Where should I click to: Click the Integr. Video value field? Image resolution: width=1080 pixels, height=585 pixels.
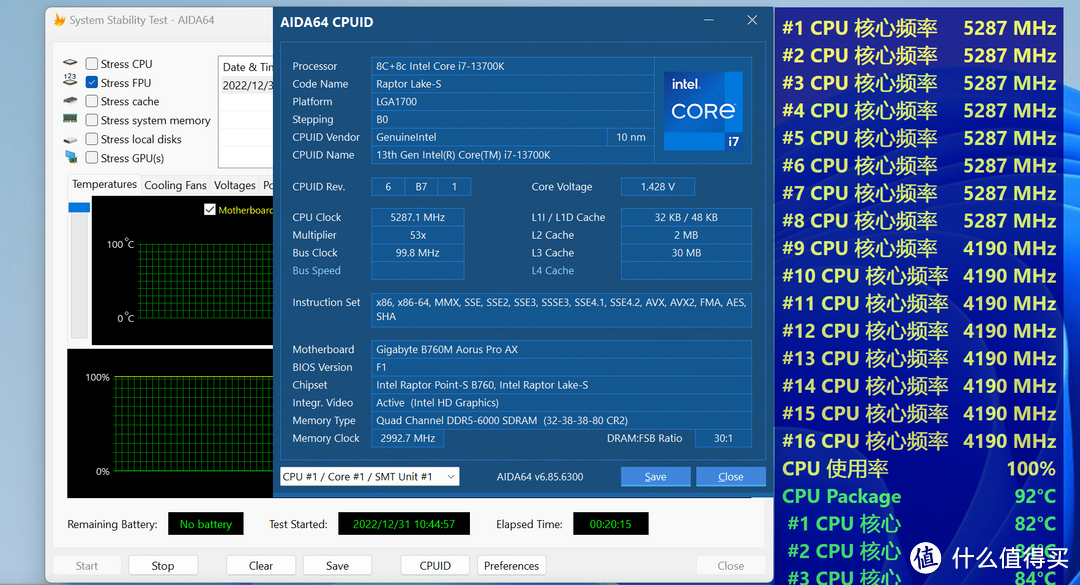click(x=561, y=402)
